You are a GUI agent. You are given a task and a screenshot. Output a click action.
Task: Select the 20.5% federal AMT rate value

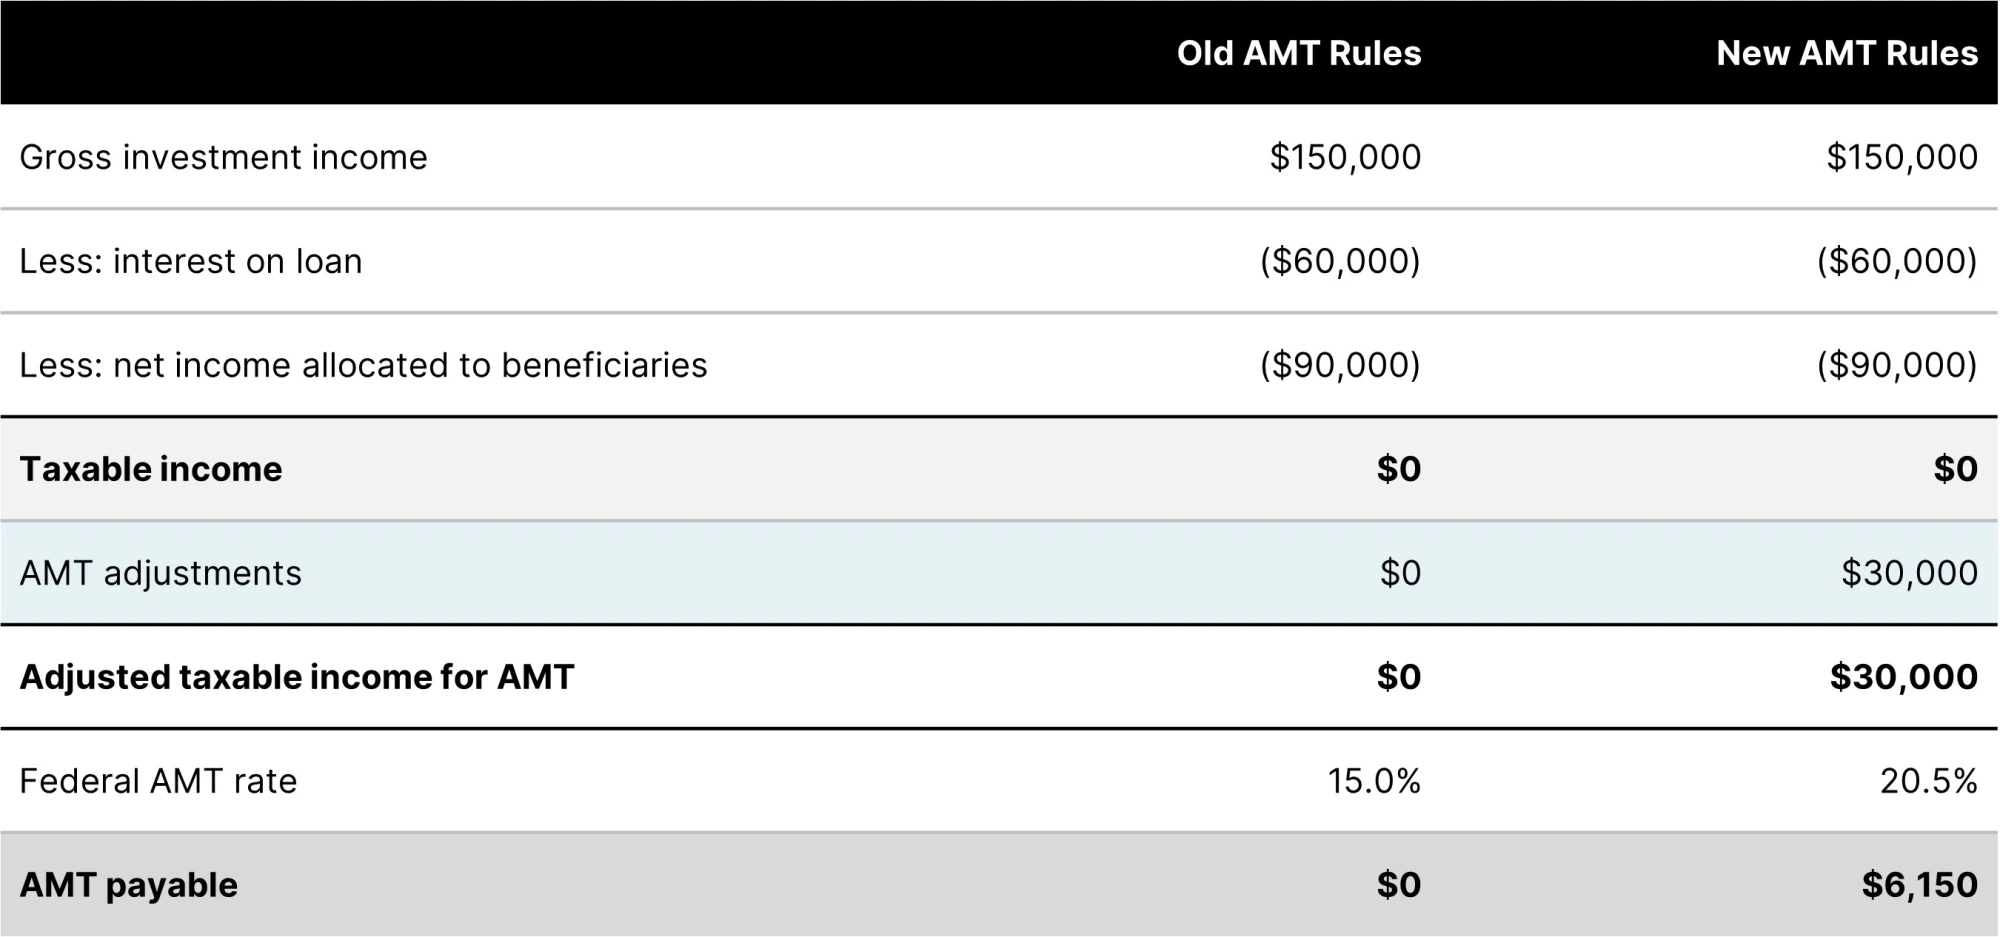pos(1929,781)
